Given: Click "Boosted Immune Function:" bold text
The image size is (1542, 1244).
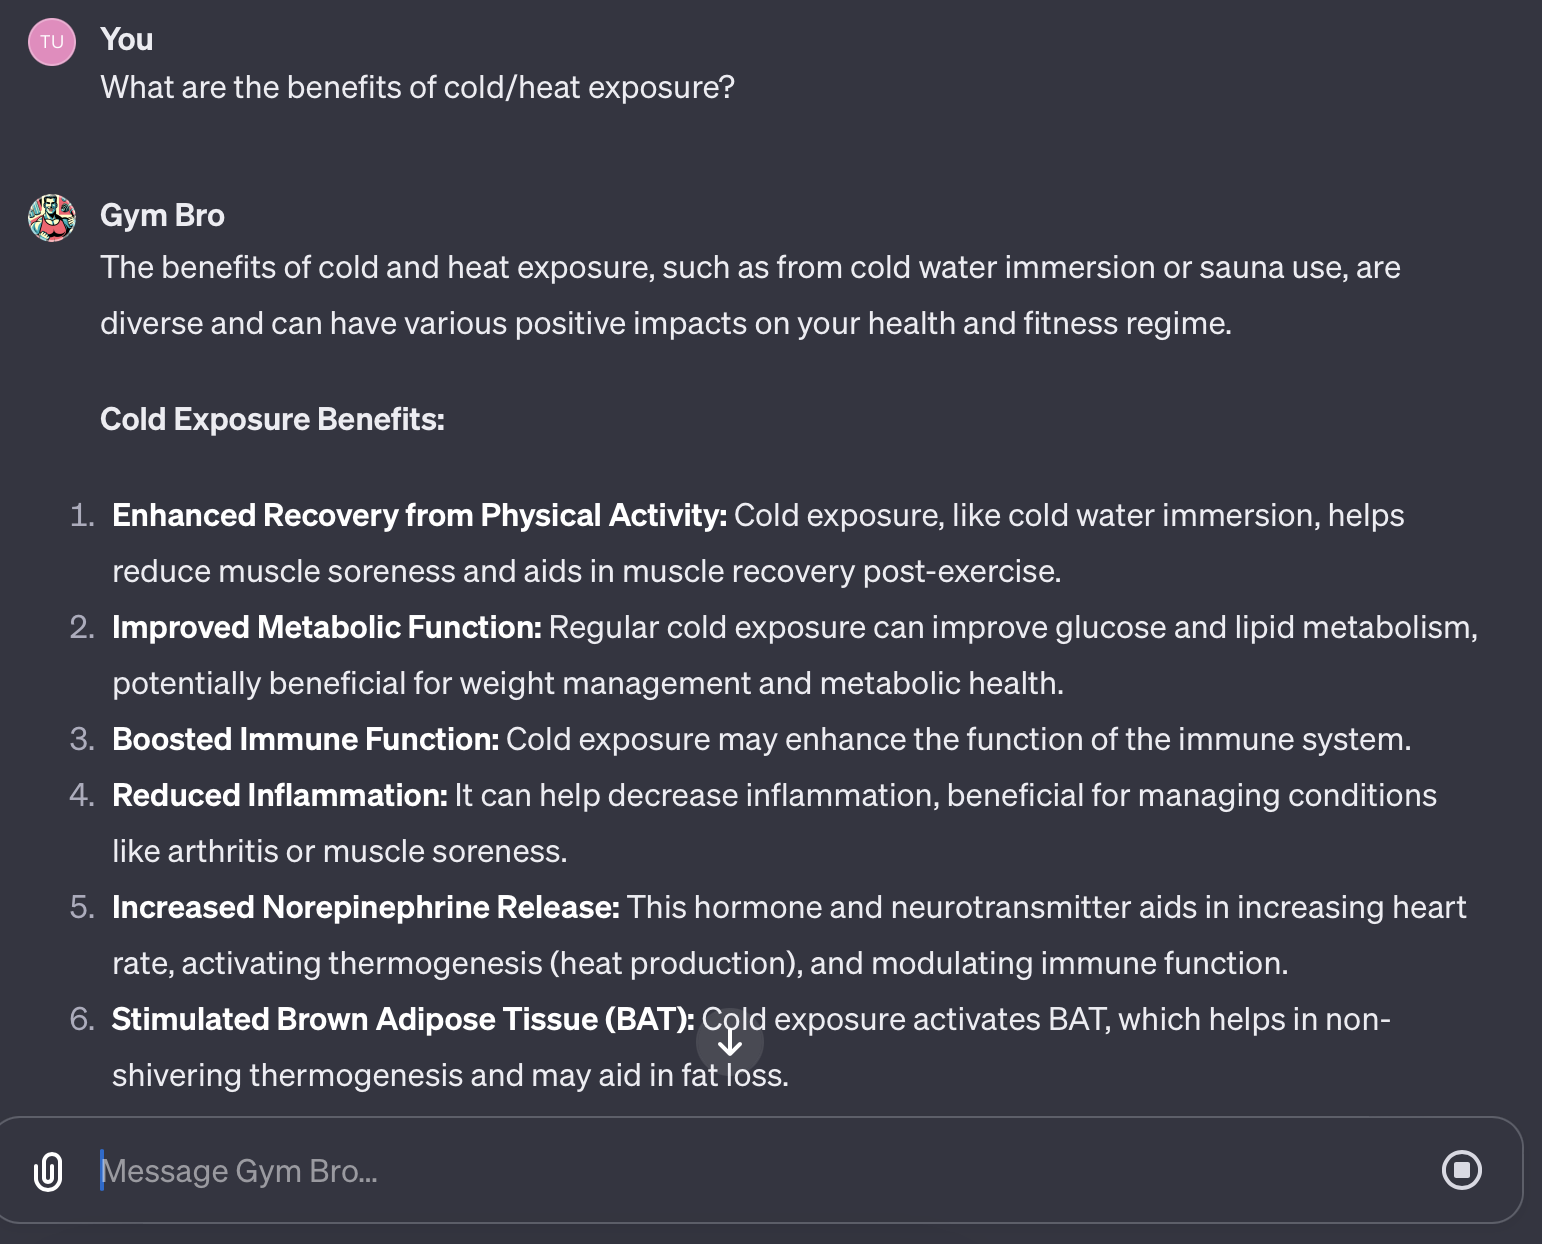Looking at the screenshot, I should click(305, 739).
